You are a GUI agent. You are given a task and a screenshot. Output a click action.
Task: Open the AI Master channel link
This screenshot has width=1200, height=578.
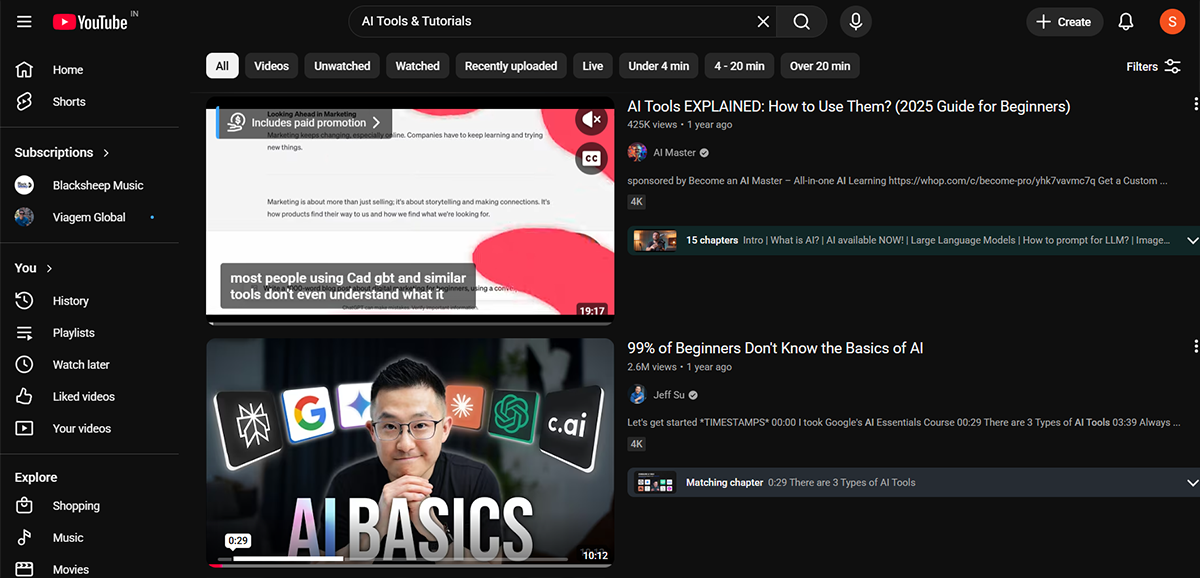pyautogui.click(x=675, y=153)
